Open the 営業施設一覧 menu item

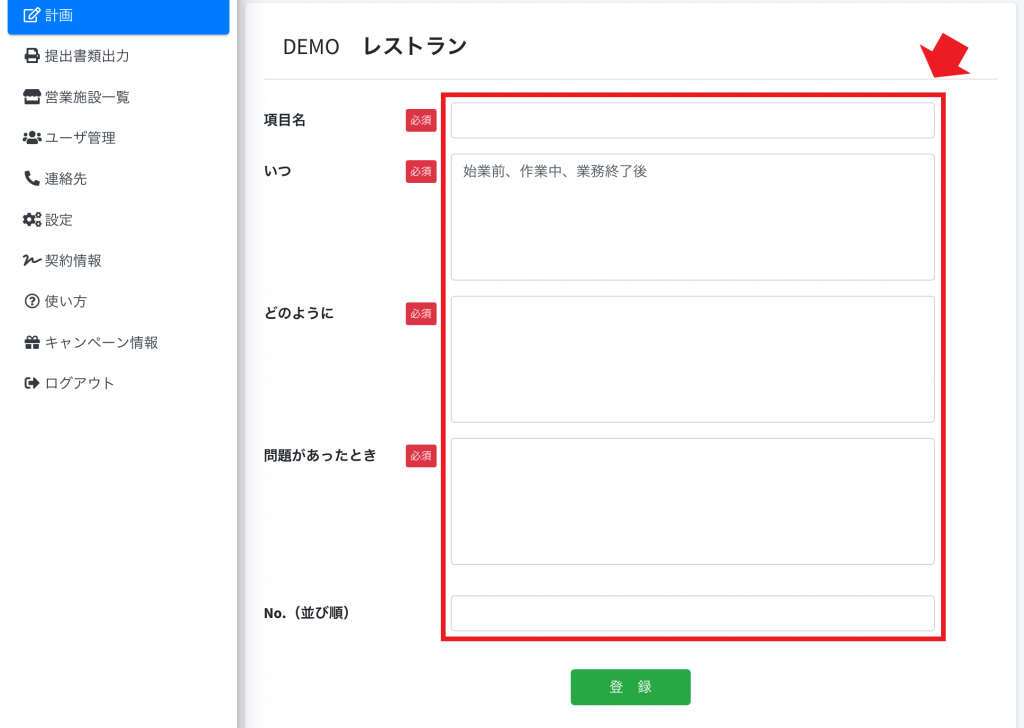(87, 97)
